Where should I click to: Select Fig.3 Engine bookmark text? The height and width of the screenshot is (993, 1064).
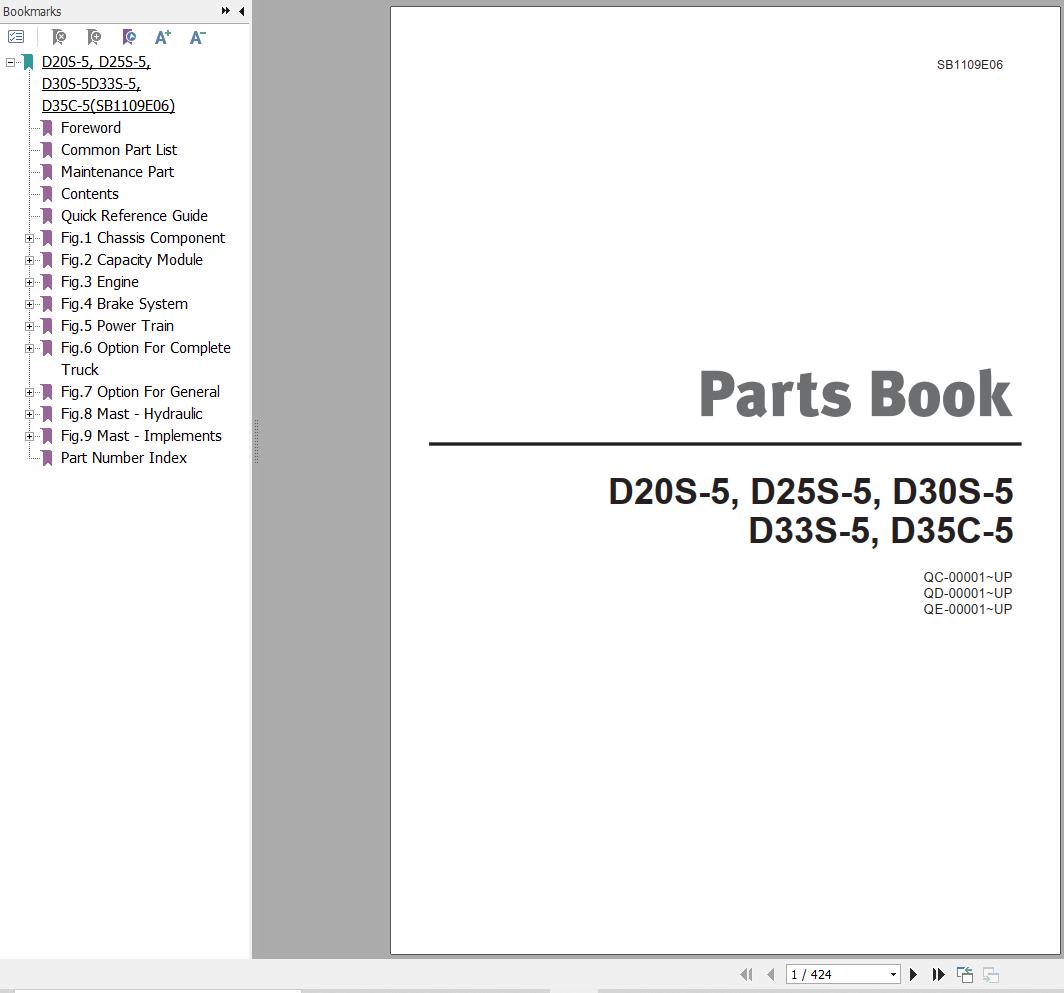pyautogui.click(x=100, y=282)
